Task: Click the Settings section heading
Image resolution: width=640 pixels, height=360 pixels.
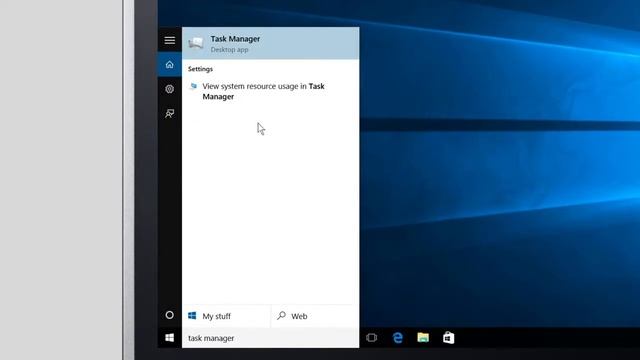Action: [200, 69]
